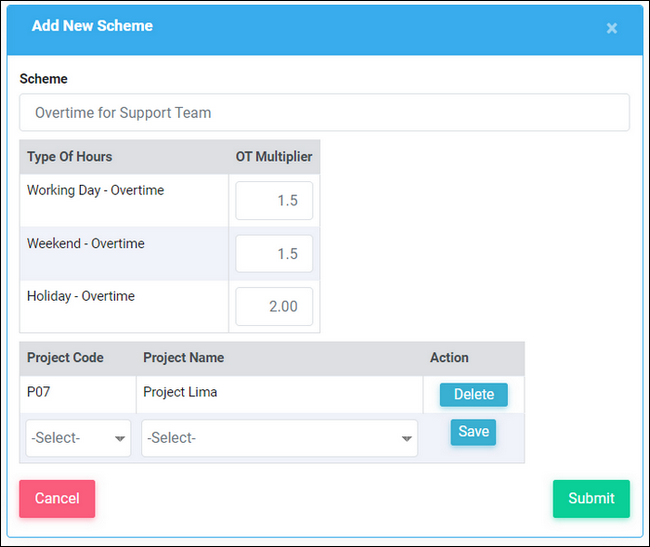The height and width of the screenshot is (547, 650).
Task: Edit Working Day Overtime multiplier field
Action: (x=274, y=201)
